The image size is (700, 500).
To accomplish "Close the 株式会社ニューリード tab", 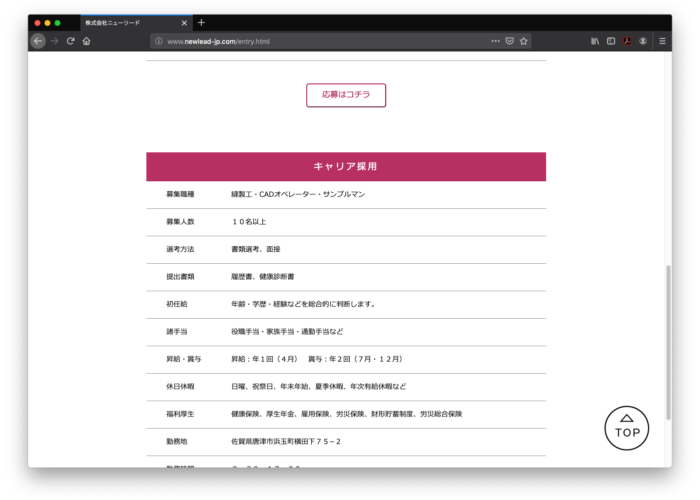I will coord(184,22).
